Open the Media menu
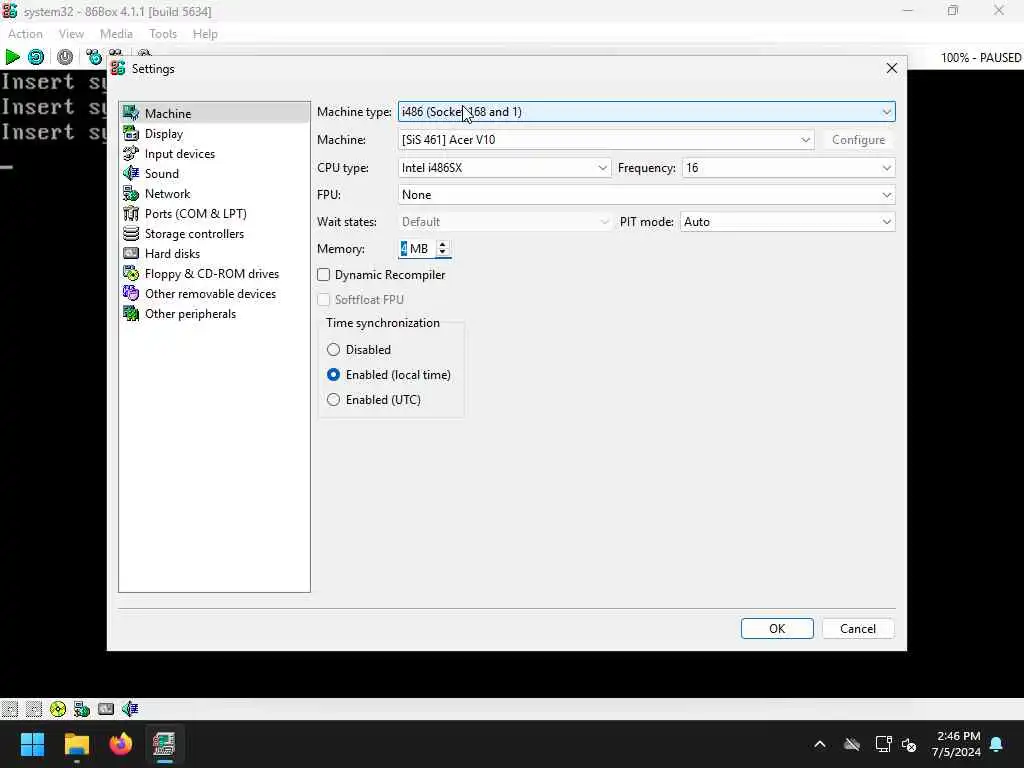The image size is (1024, 768). [x=116, y=34]
